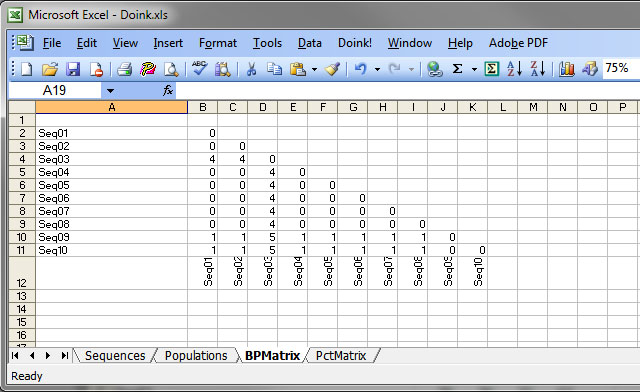Switch to the Populations sheet tab
Viewport: 640px width, 392px height.
(196, 356)
